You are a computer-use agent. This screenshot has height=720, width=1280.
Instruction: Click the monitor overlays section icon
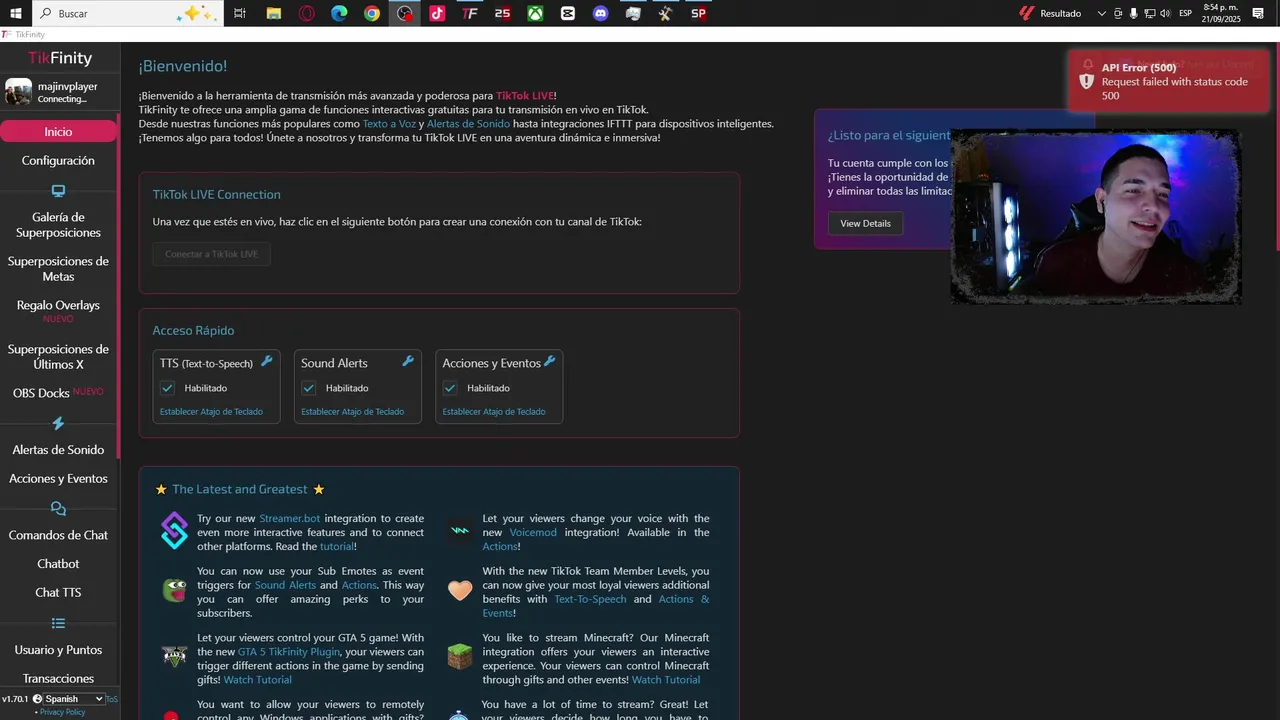click(x=58, y=191)
